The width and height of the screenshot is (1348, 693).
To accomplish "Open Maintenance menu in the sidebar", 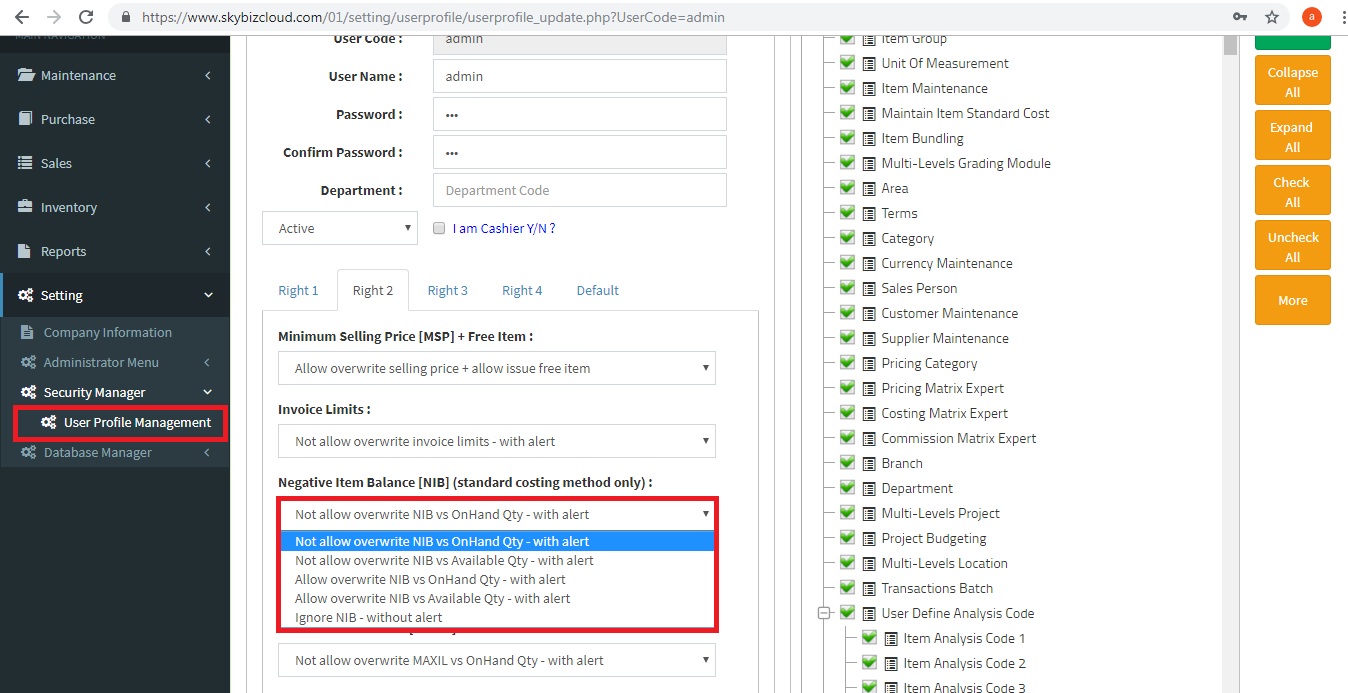I will [78, 76].
